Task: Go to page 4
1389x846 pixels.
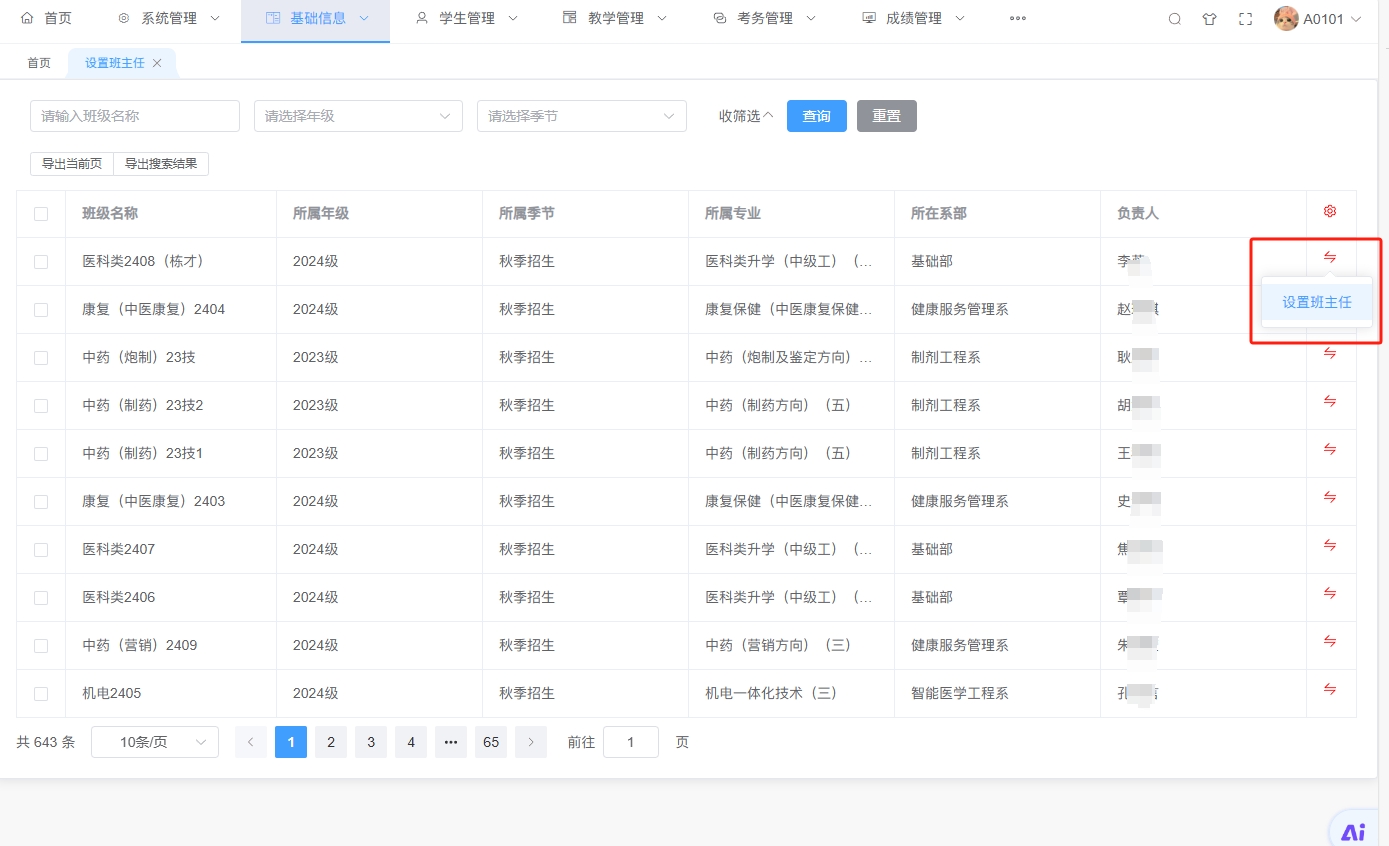Action: (411, 742)
